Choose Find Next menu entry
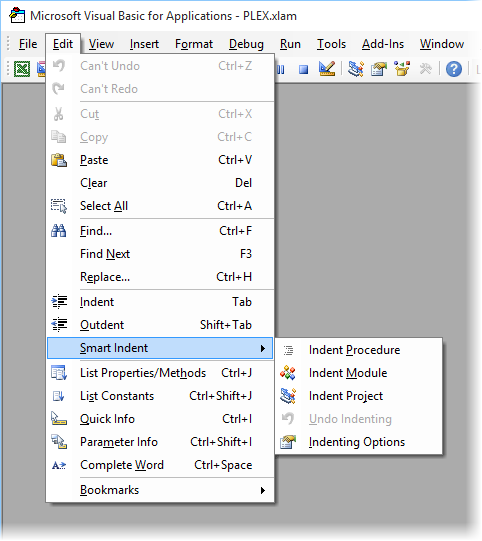The height and width of the screenshot is (541, 482). coord(160,254)
